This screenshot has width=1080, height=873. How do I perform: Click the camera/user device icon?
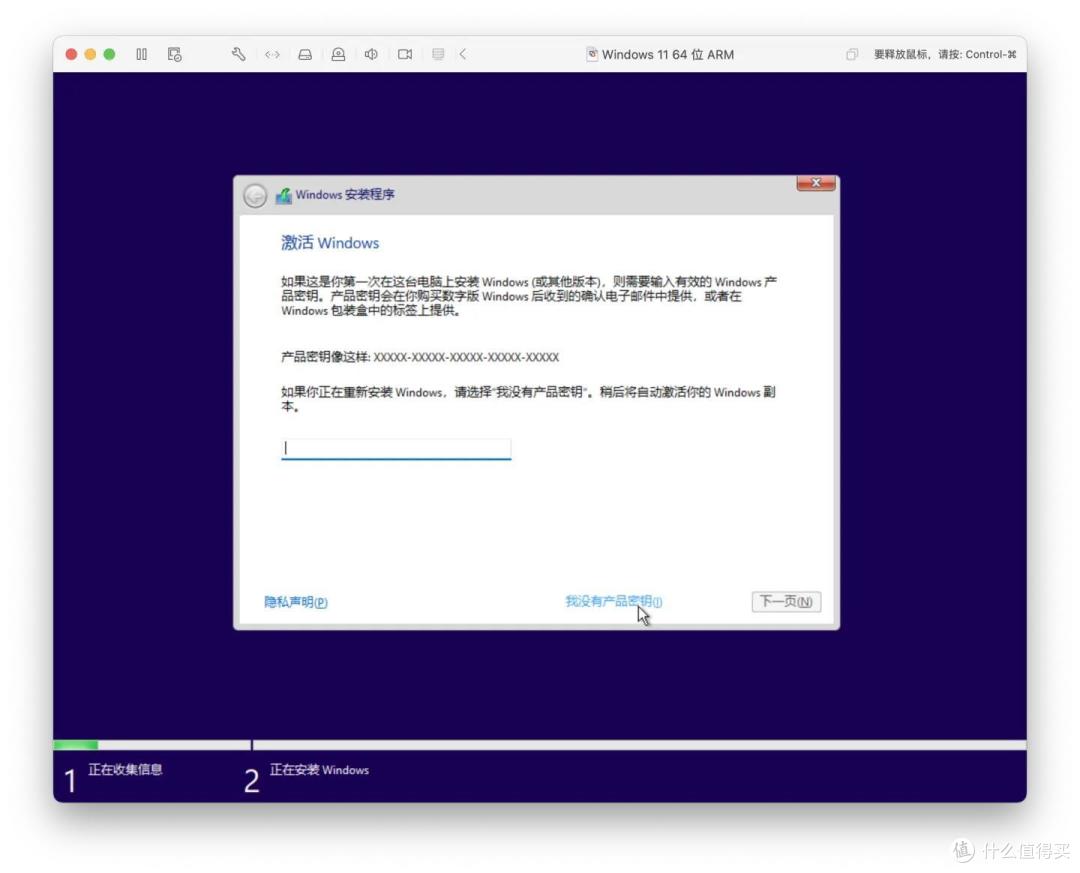pyautogui.click(x=338, y=54)
